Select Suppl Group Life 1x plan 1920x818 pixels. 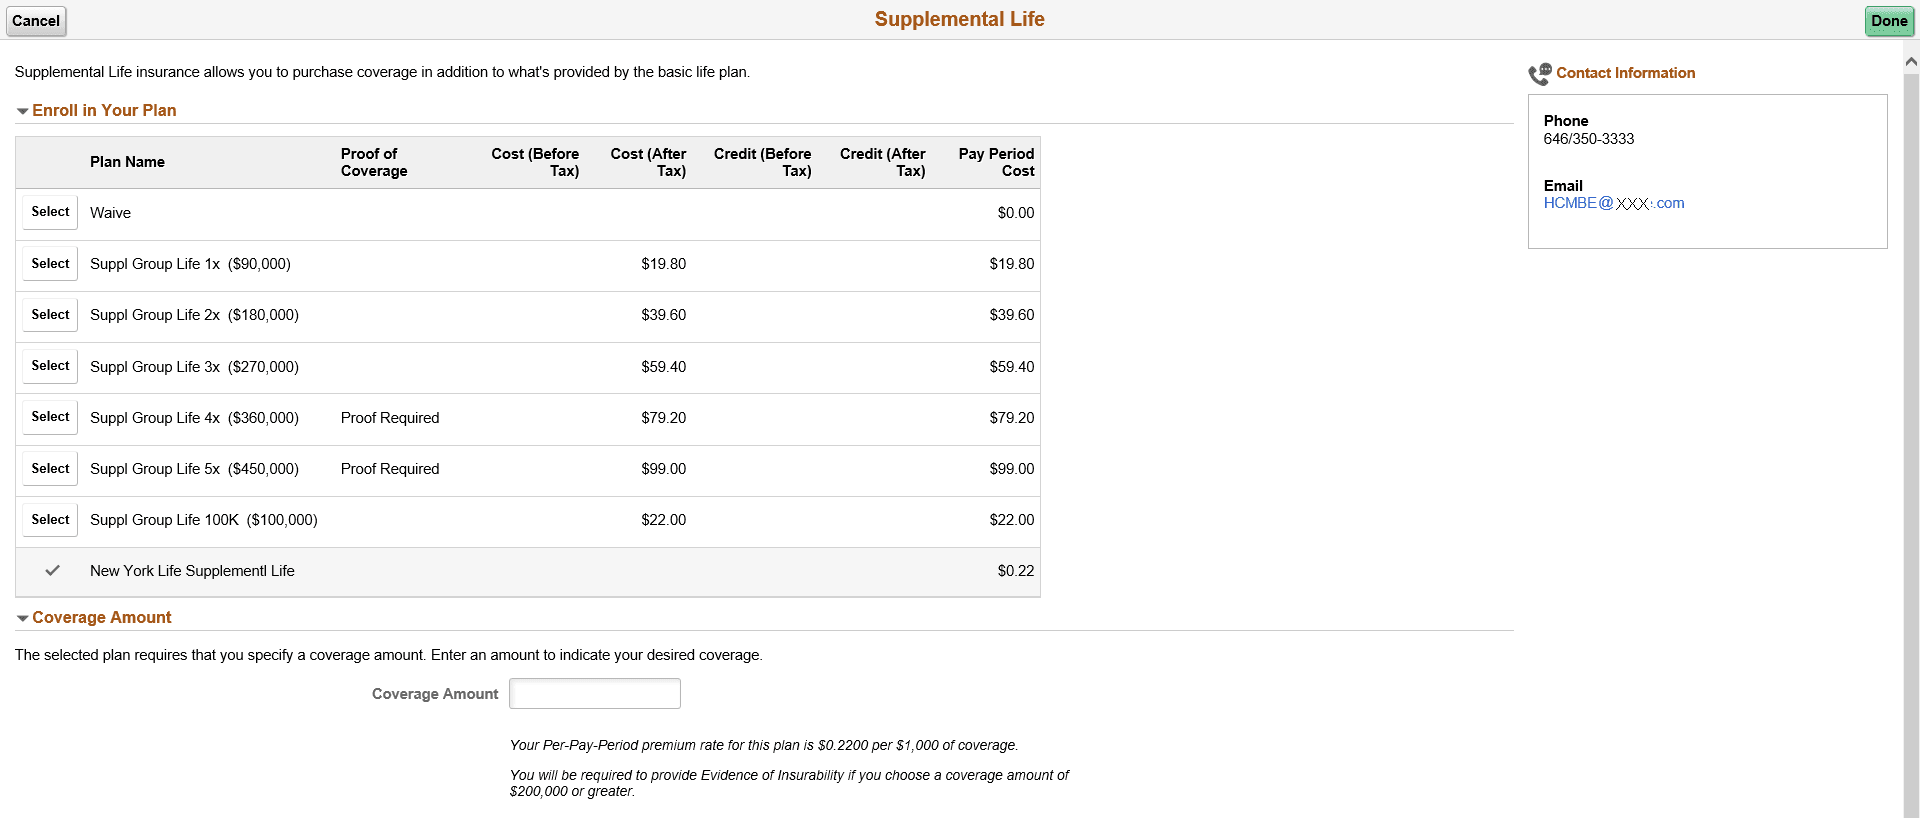point(50,264)
